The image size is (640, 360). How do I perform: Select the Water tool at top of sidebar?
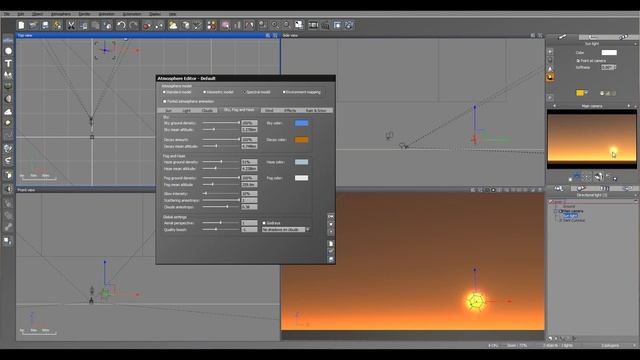[x=8, y=40]
